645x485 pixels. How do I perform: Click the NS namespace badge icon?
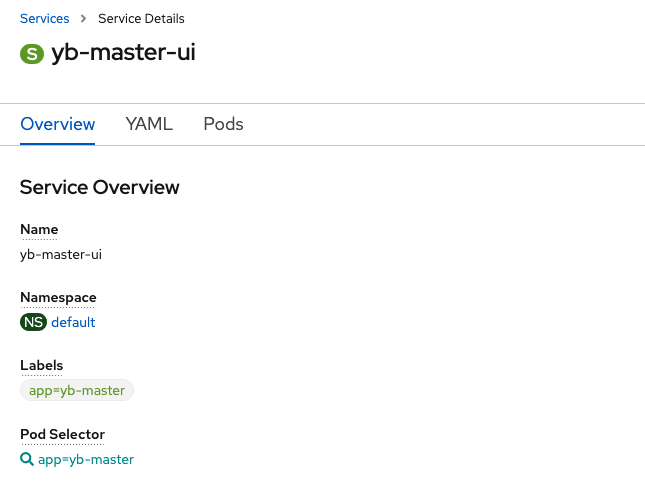click(x=33, y=322)
